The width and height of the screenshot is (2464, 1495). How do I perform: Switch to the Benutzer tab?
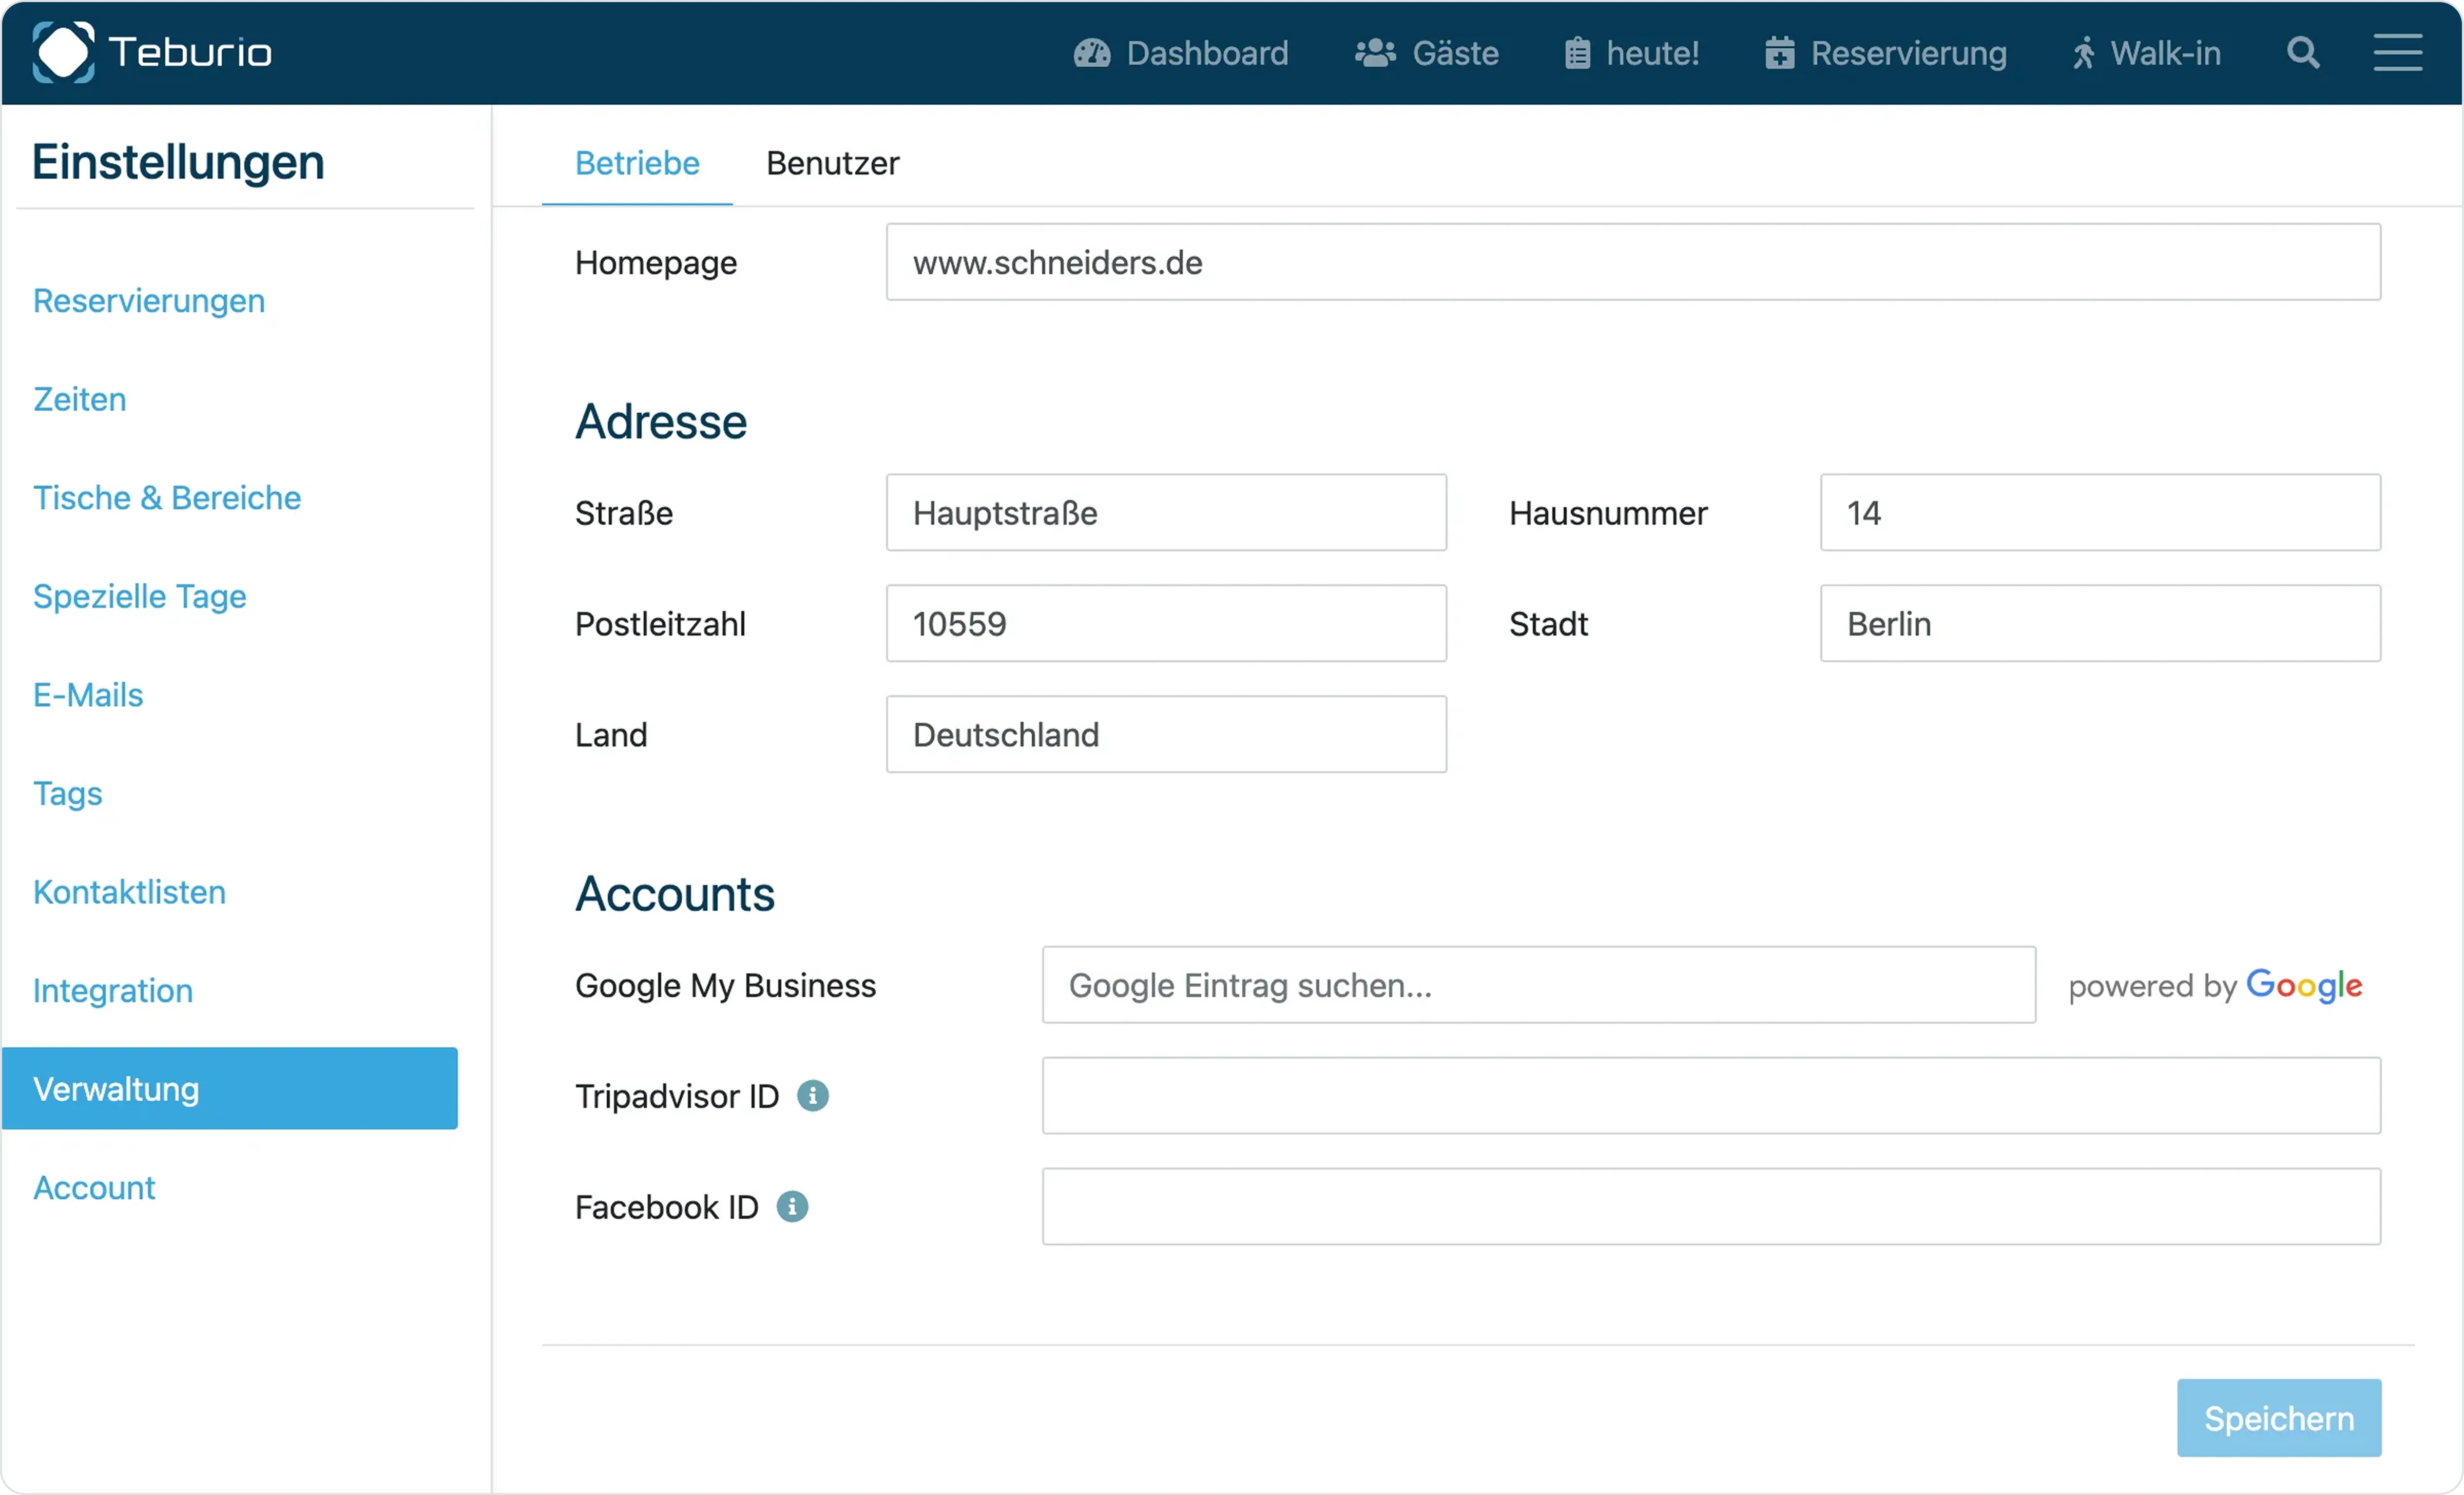pyautogui.click(x=832, y=163)
